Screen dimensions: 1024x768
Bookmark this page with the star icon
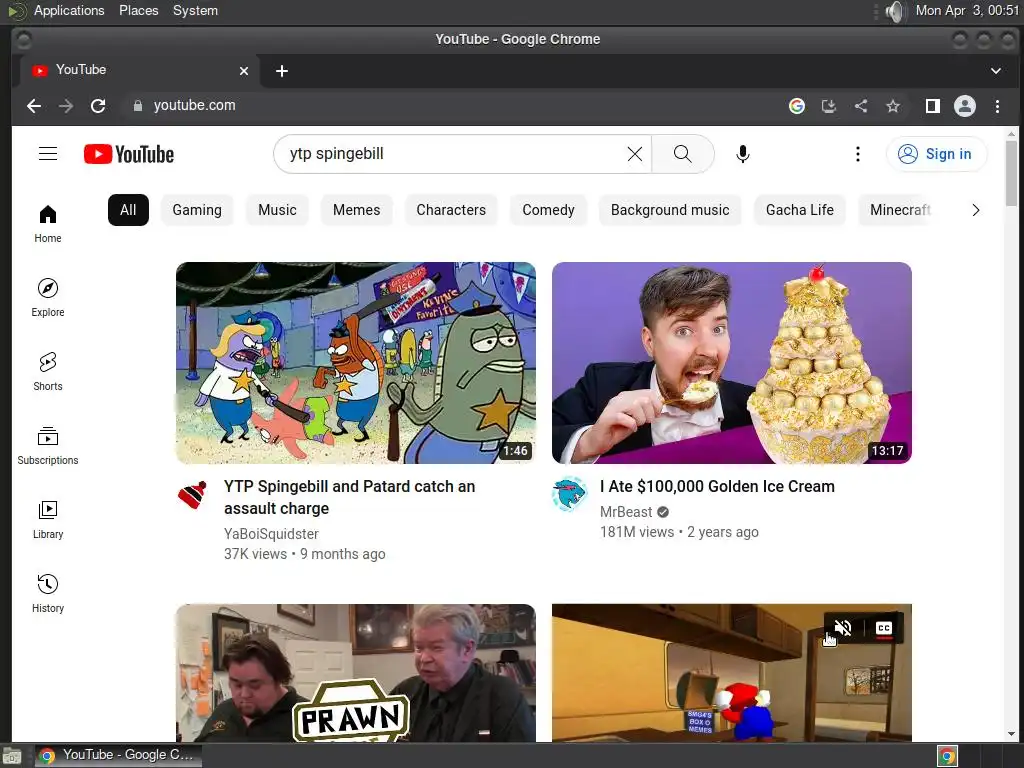point(893,106)
